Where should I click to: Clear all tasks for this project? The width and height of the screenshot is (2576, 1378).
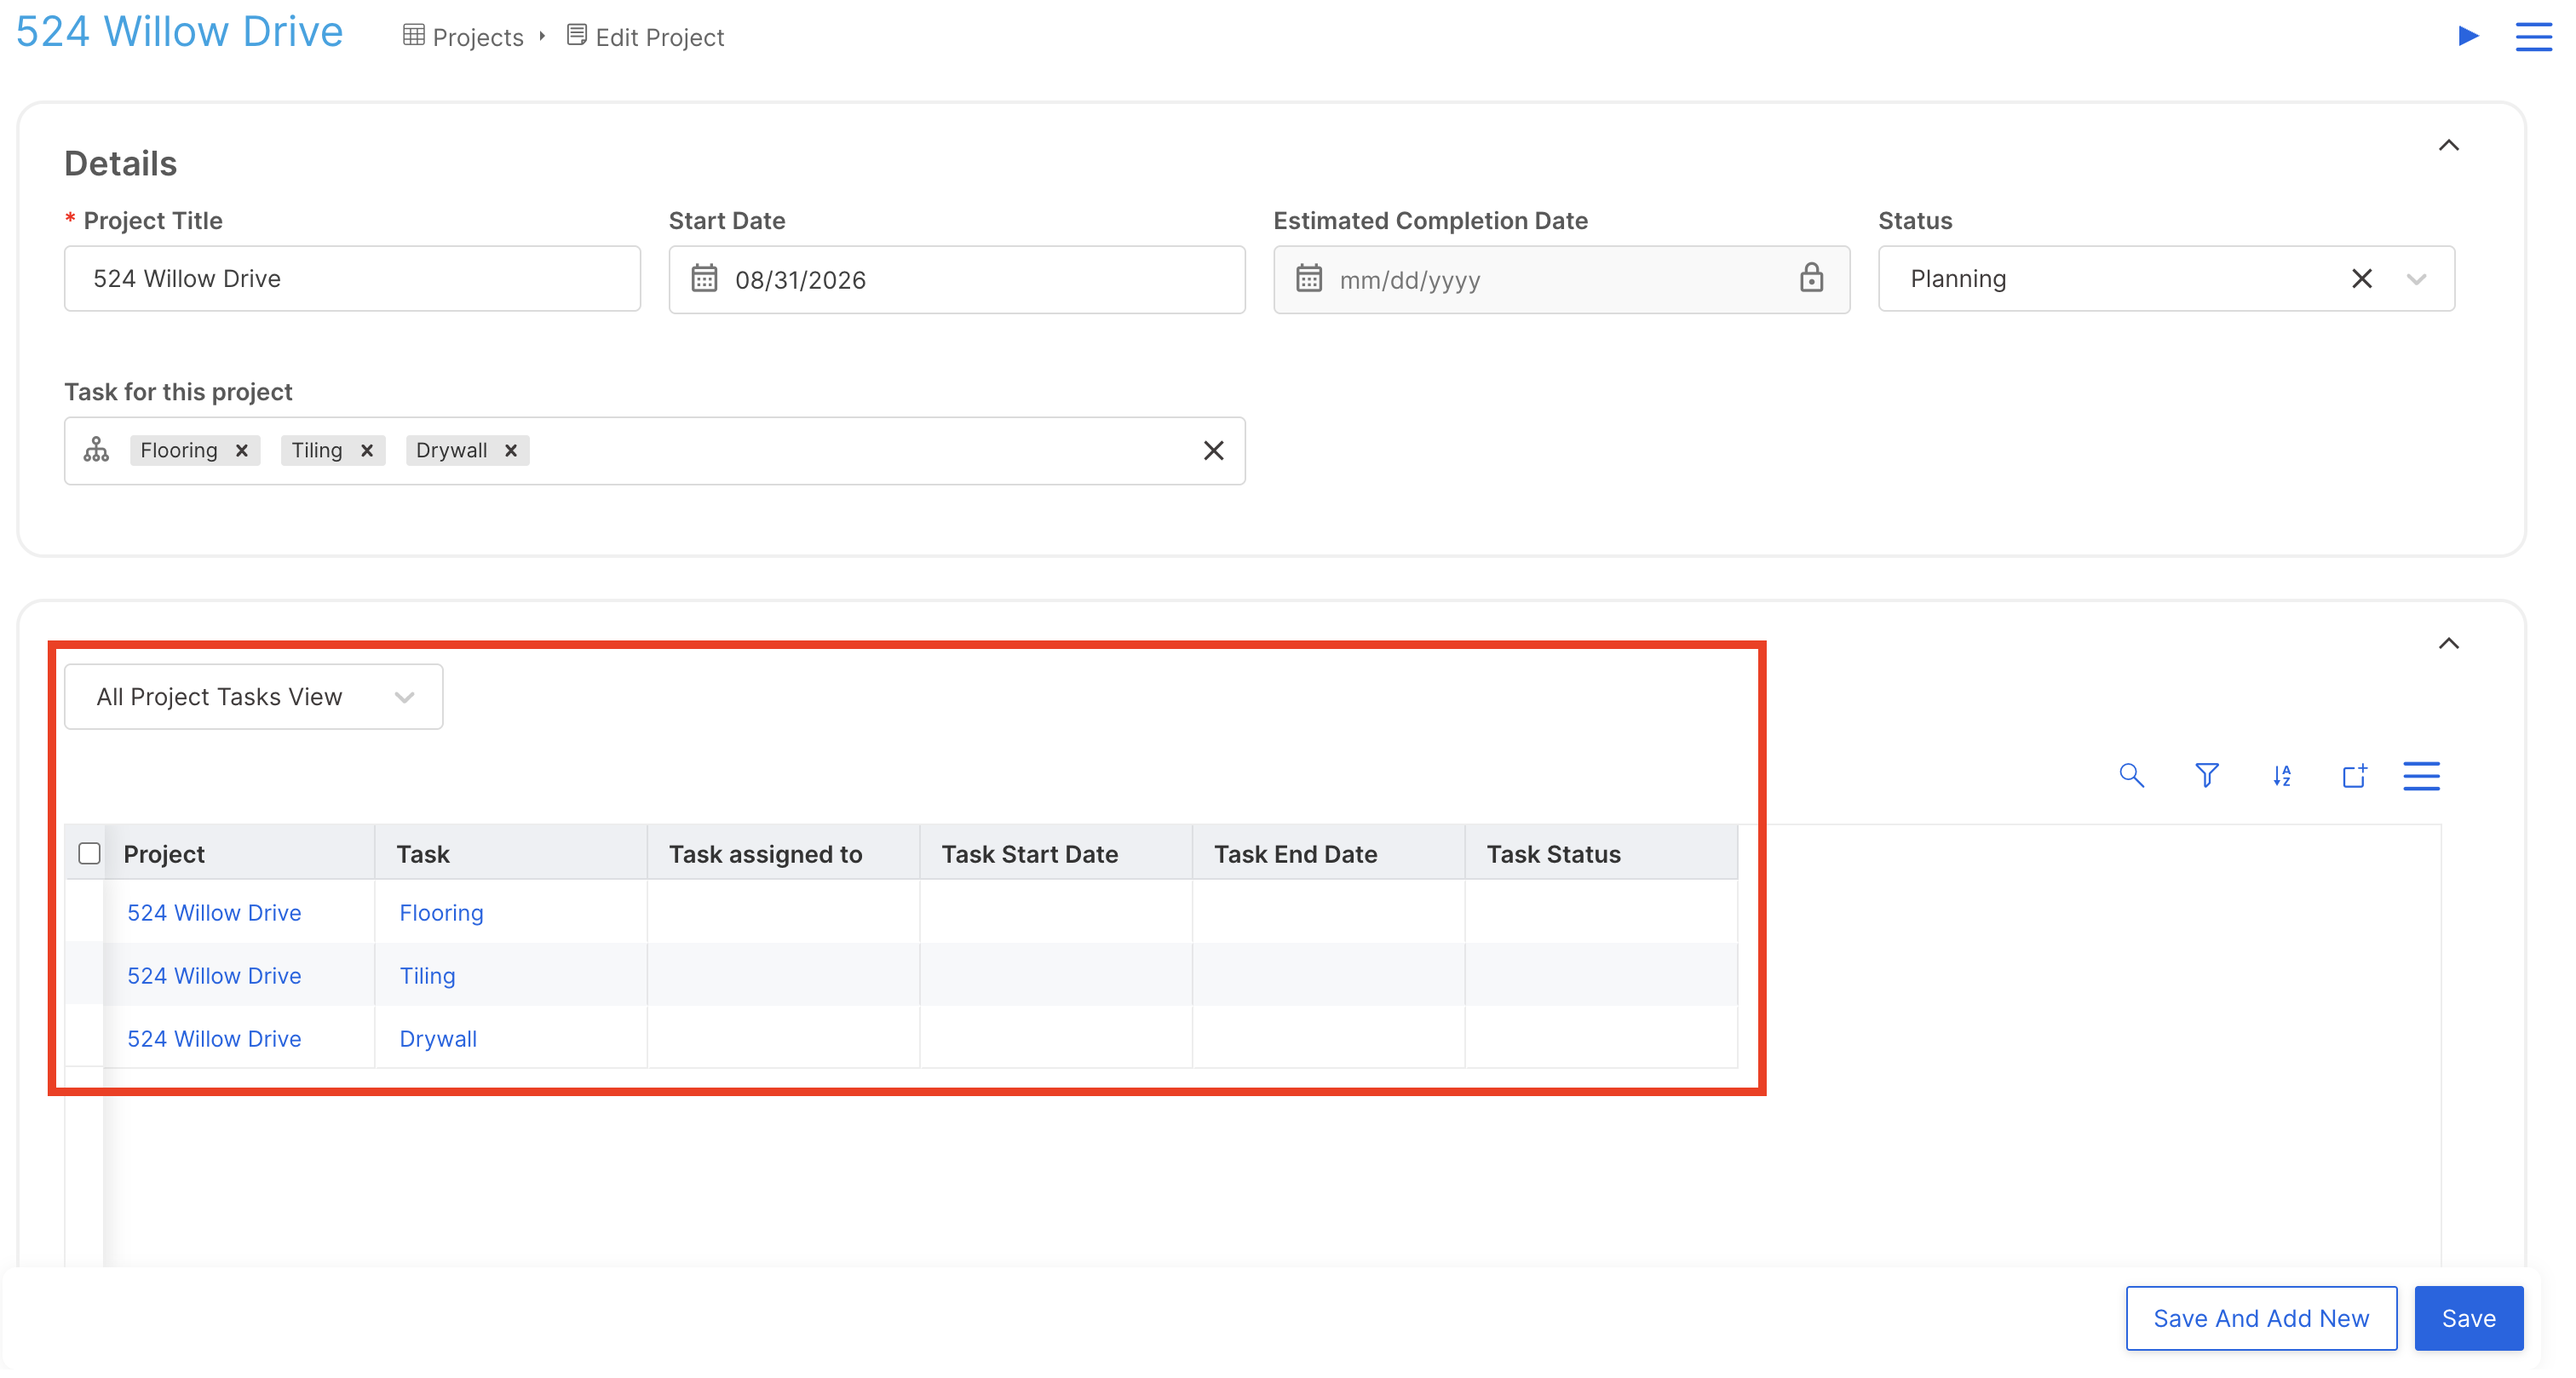pos(1213,450)
